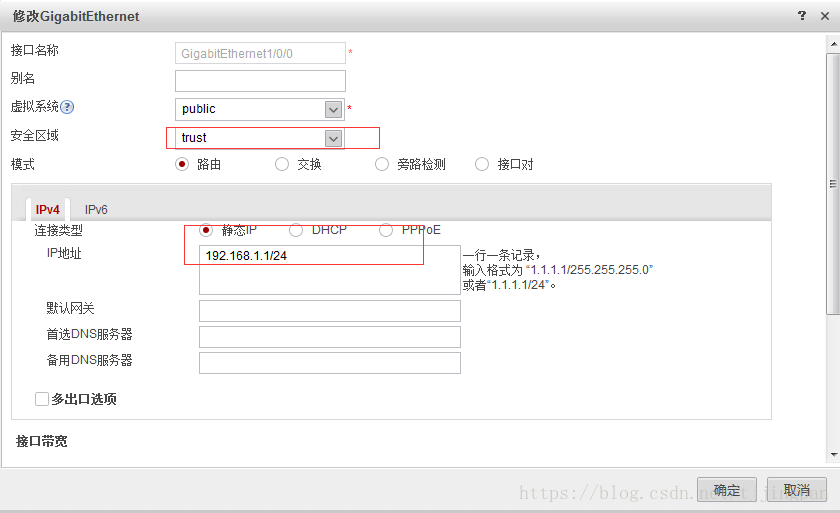Click the 安全区域 label
840x513 pixels.
click(x=34, y=135)
